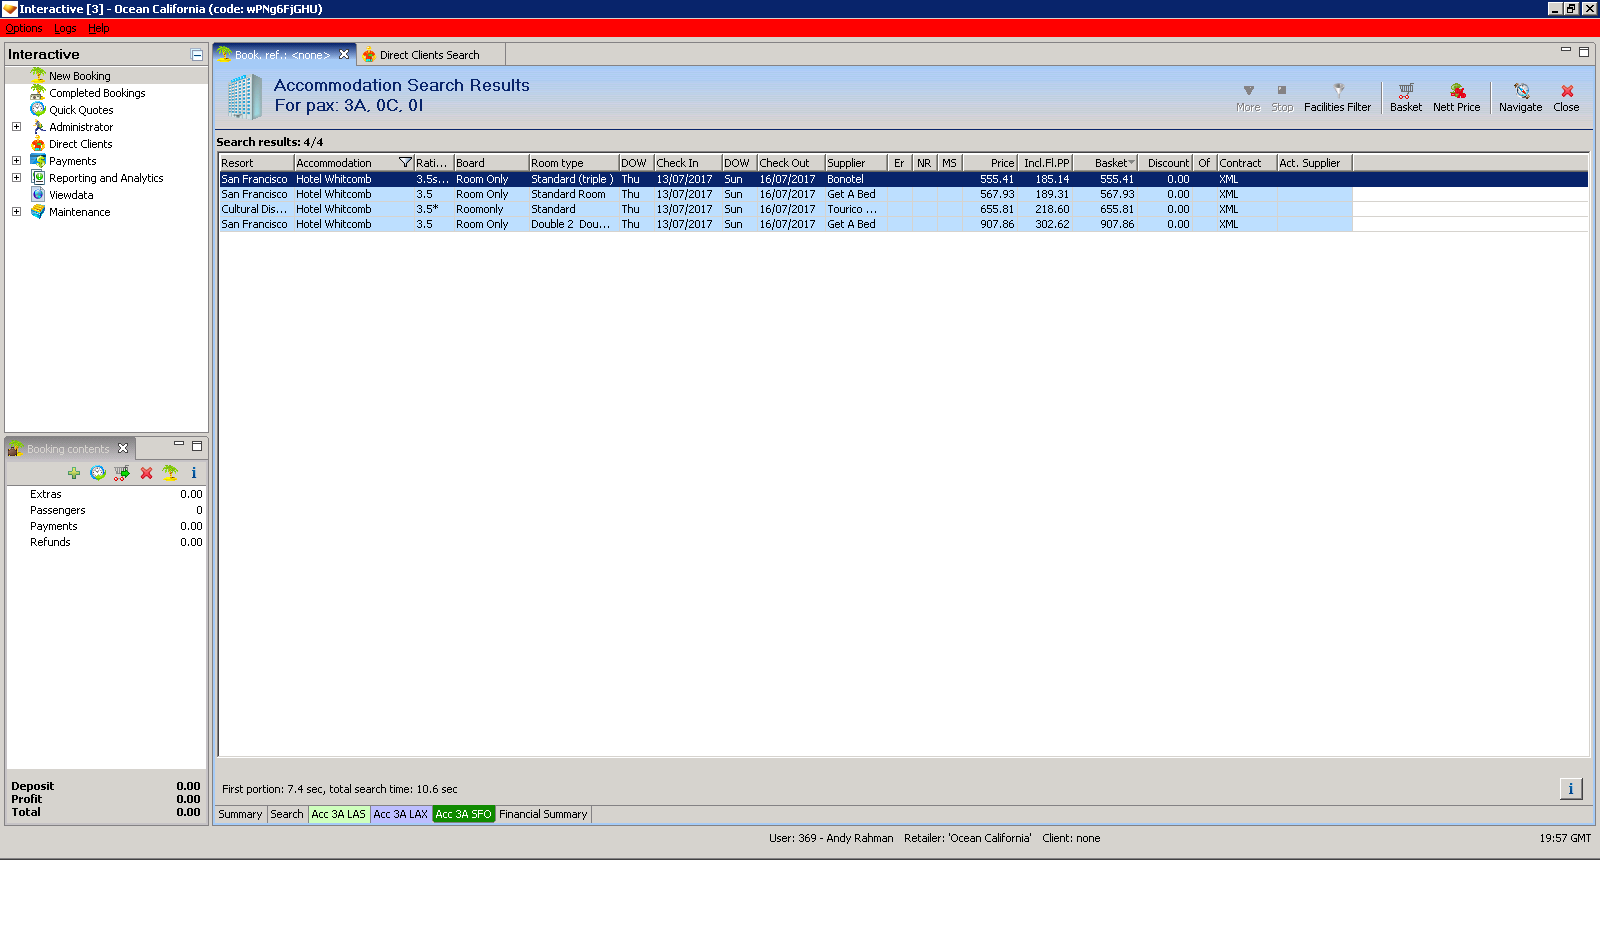This screenshot has width=1600, height=926.
Task: Select Administrator in the sidebar tree
Action: pyautogui.click(x=81, y=127)
